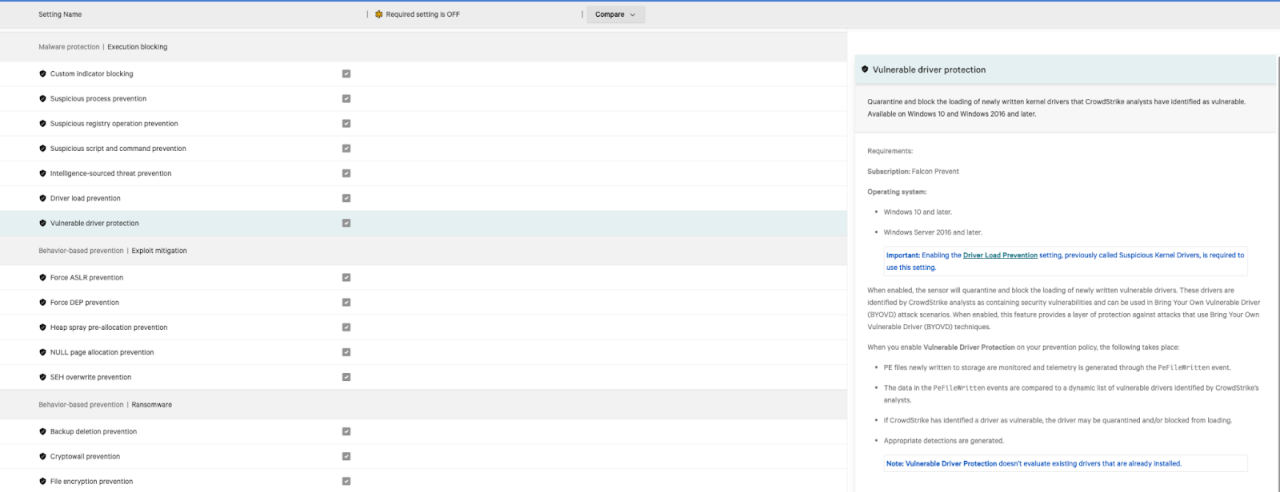
Task: Select File encryption prevention setting name
Action: (x=91, y=482)
